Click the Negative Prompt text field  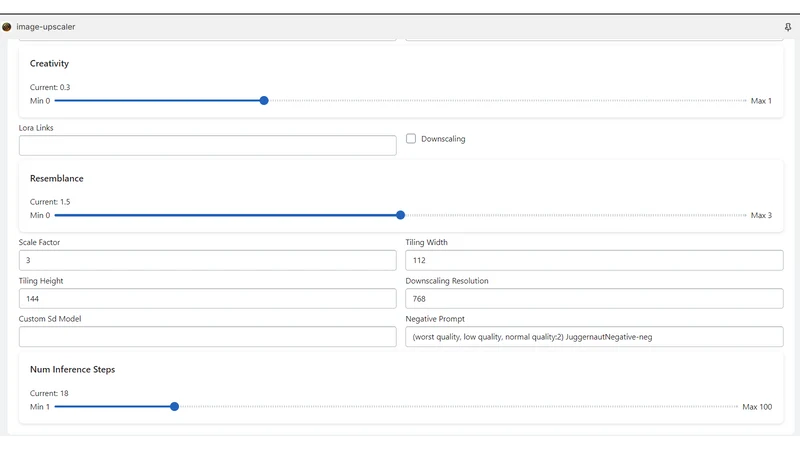[x=594, y=337]
